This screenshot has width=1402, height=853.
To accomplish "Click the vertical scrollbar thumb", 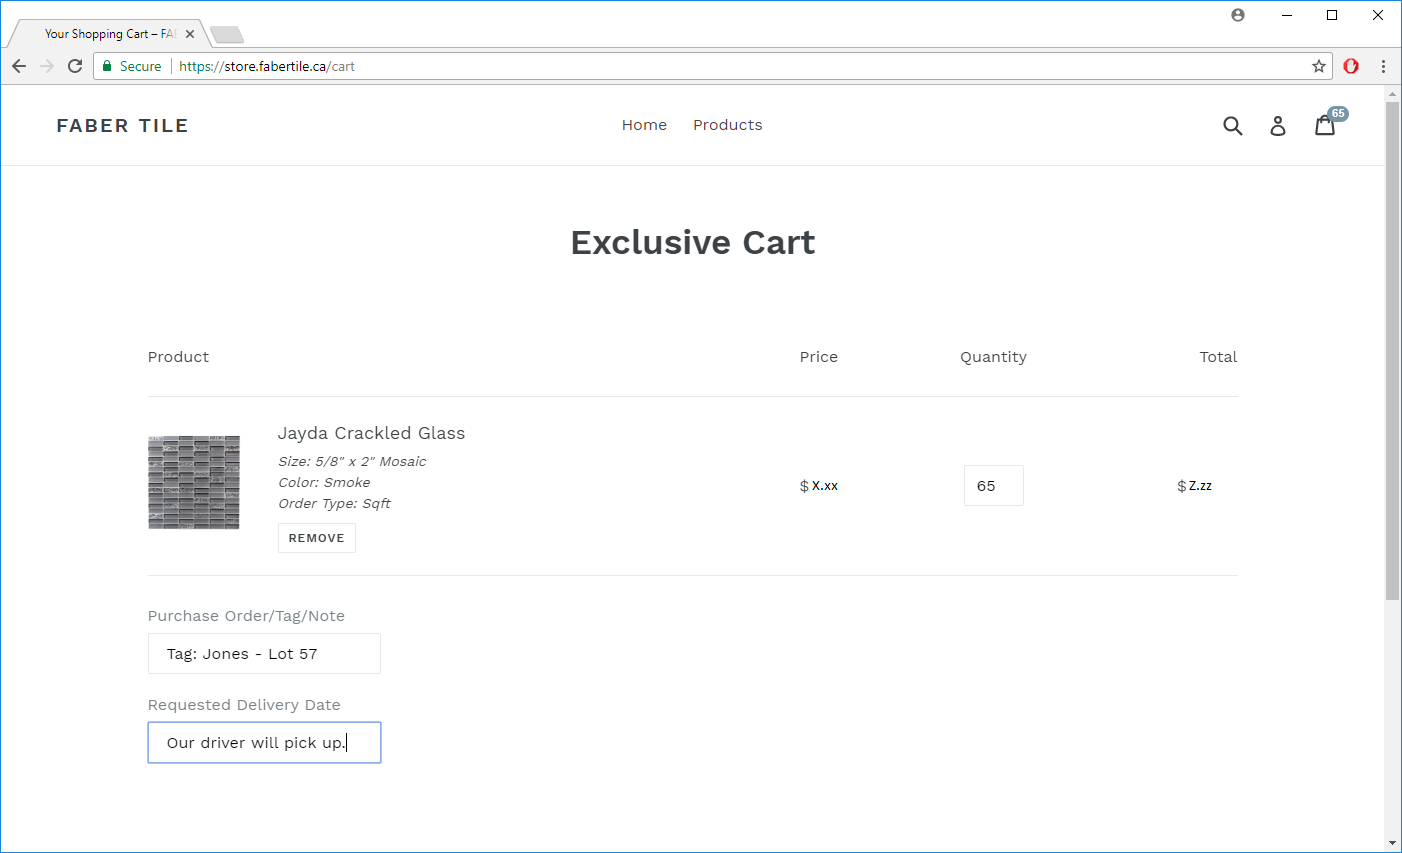I will tap(1392, 350).
